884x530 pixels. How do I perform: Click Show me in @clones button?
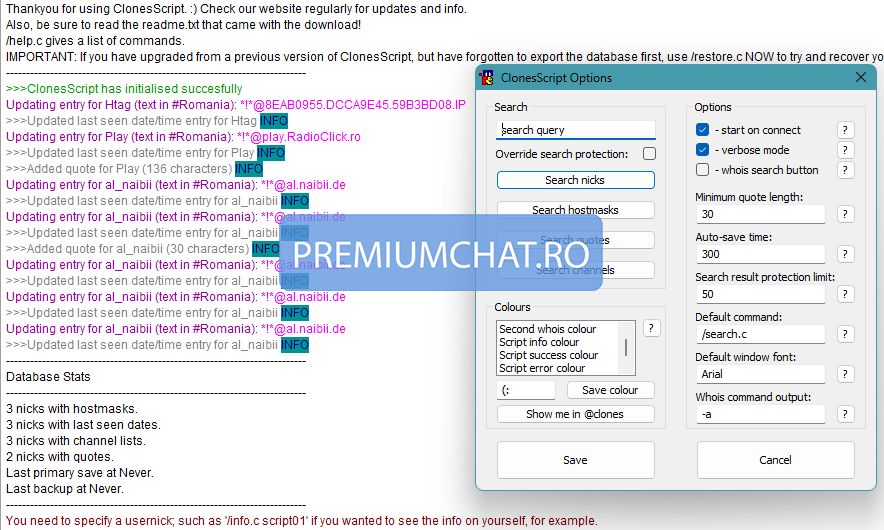click(x=576, y=414)
